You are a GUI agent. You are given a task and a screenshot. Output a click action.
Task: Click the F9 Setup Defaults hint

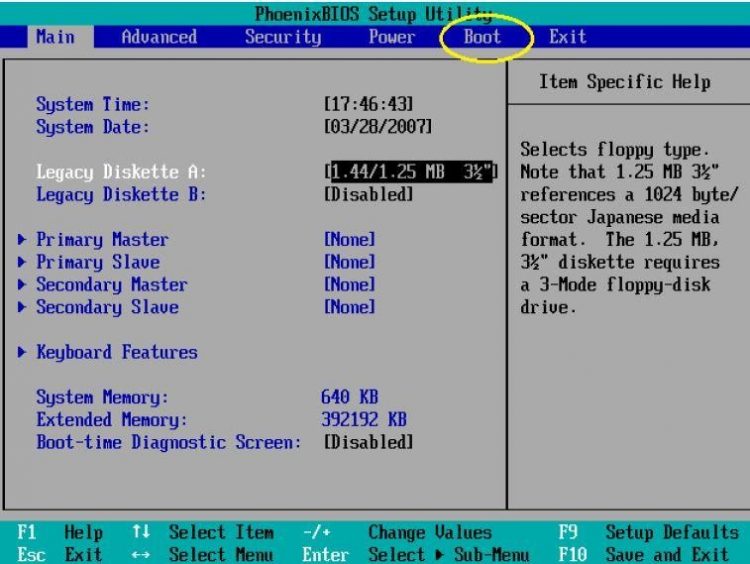tap(649, 532)
